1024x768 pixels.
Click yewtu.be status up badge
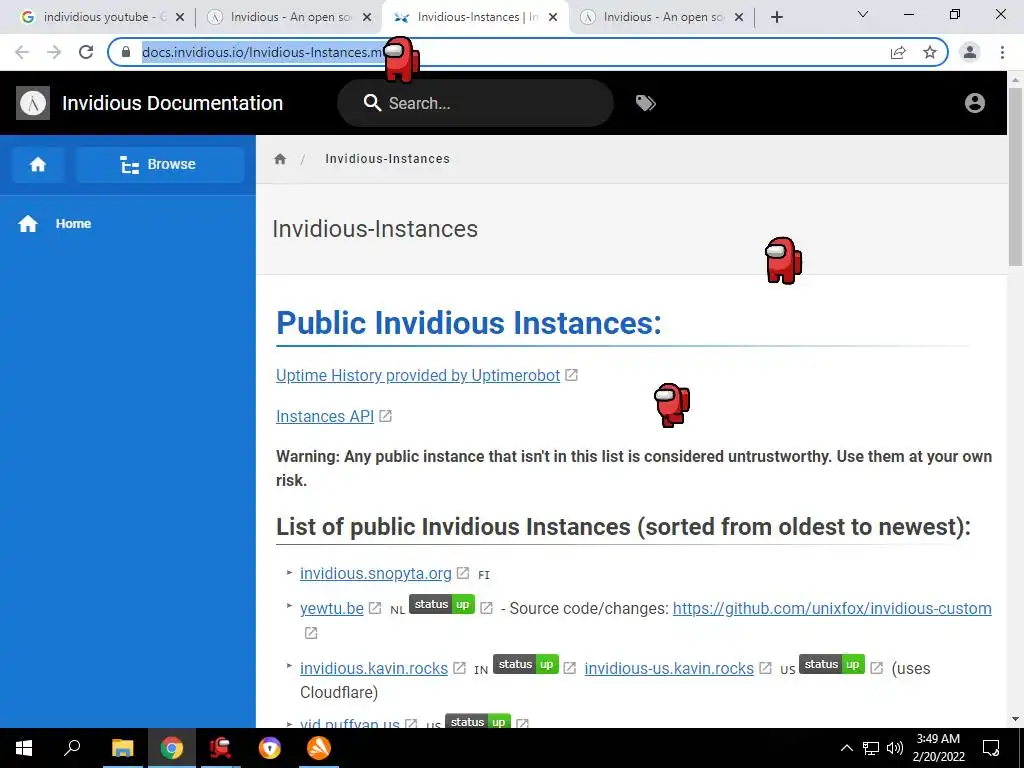point(442,604)
